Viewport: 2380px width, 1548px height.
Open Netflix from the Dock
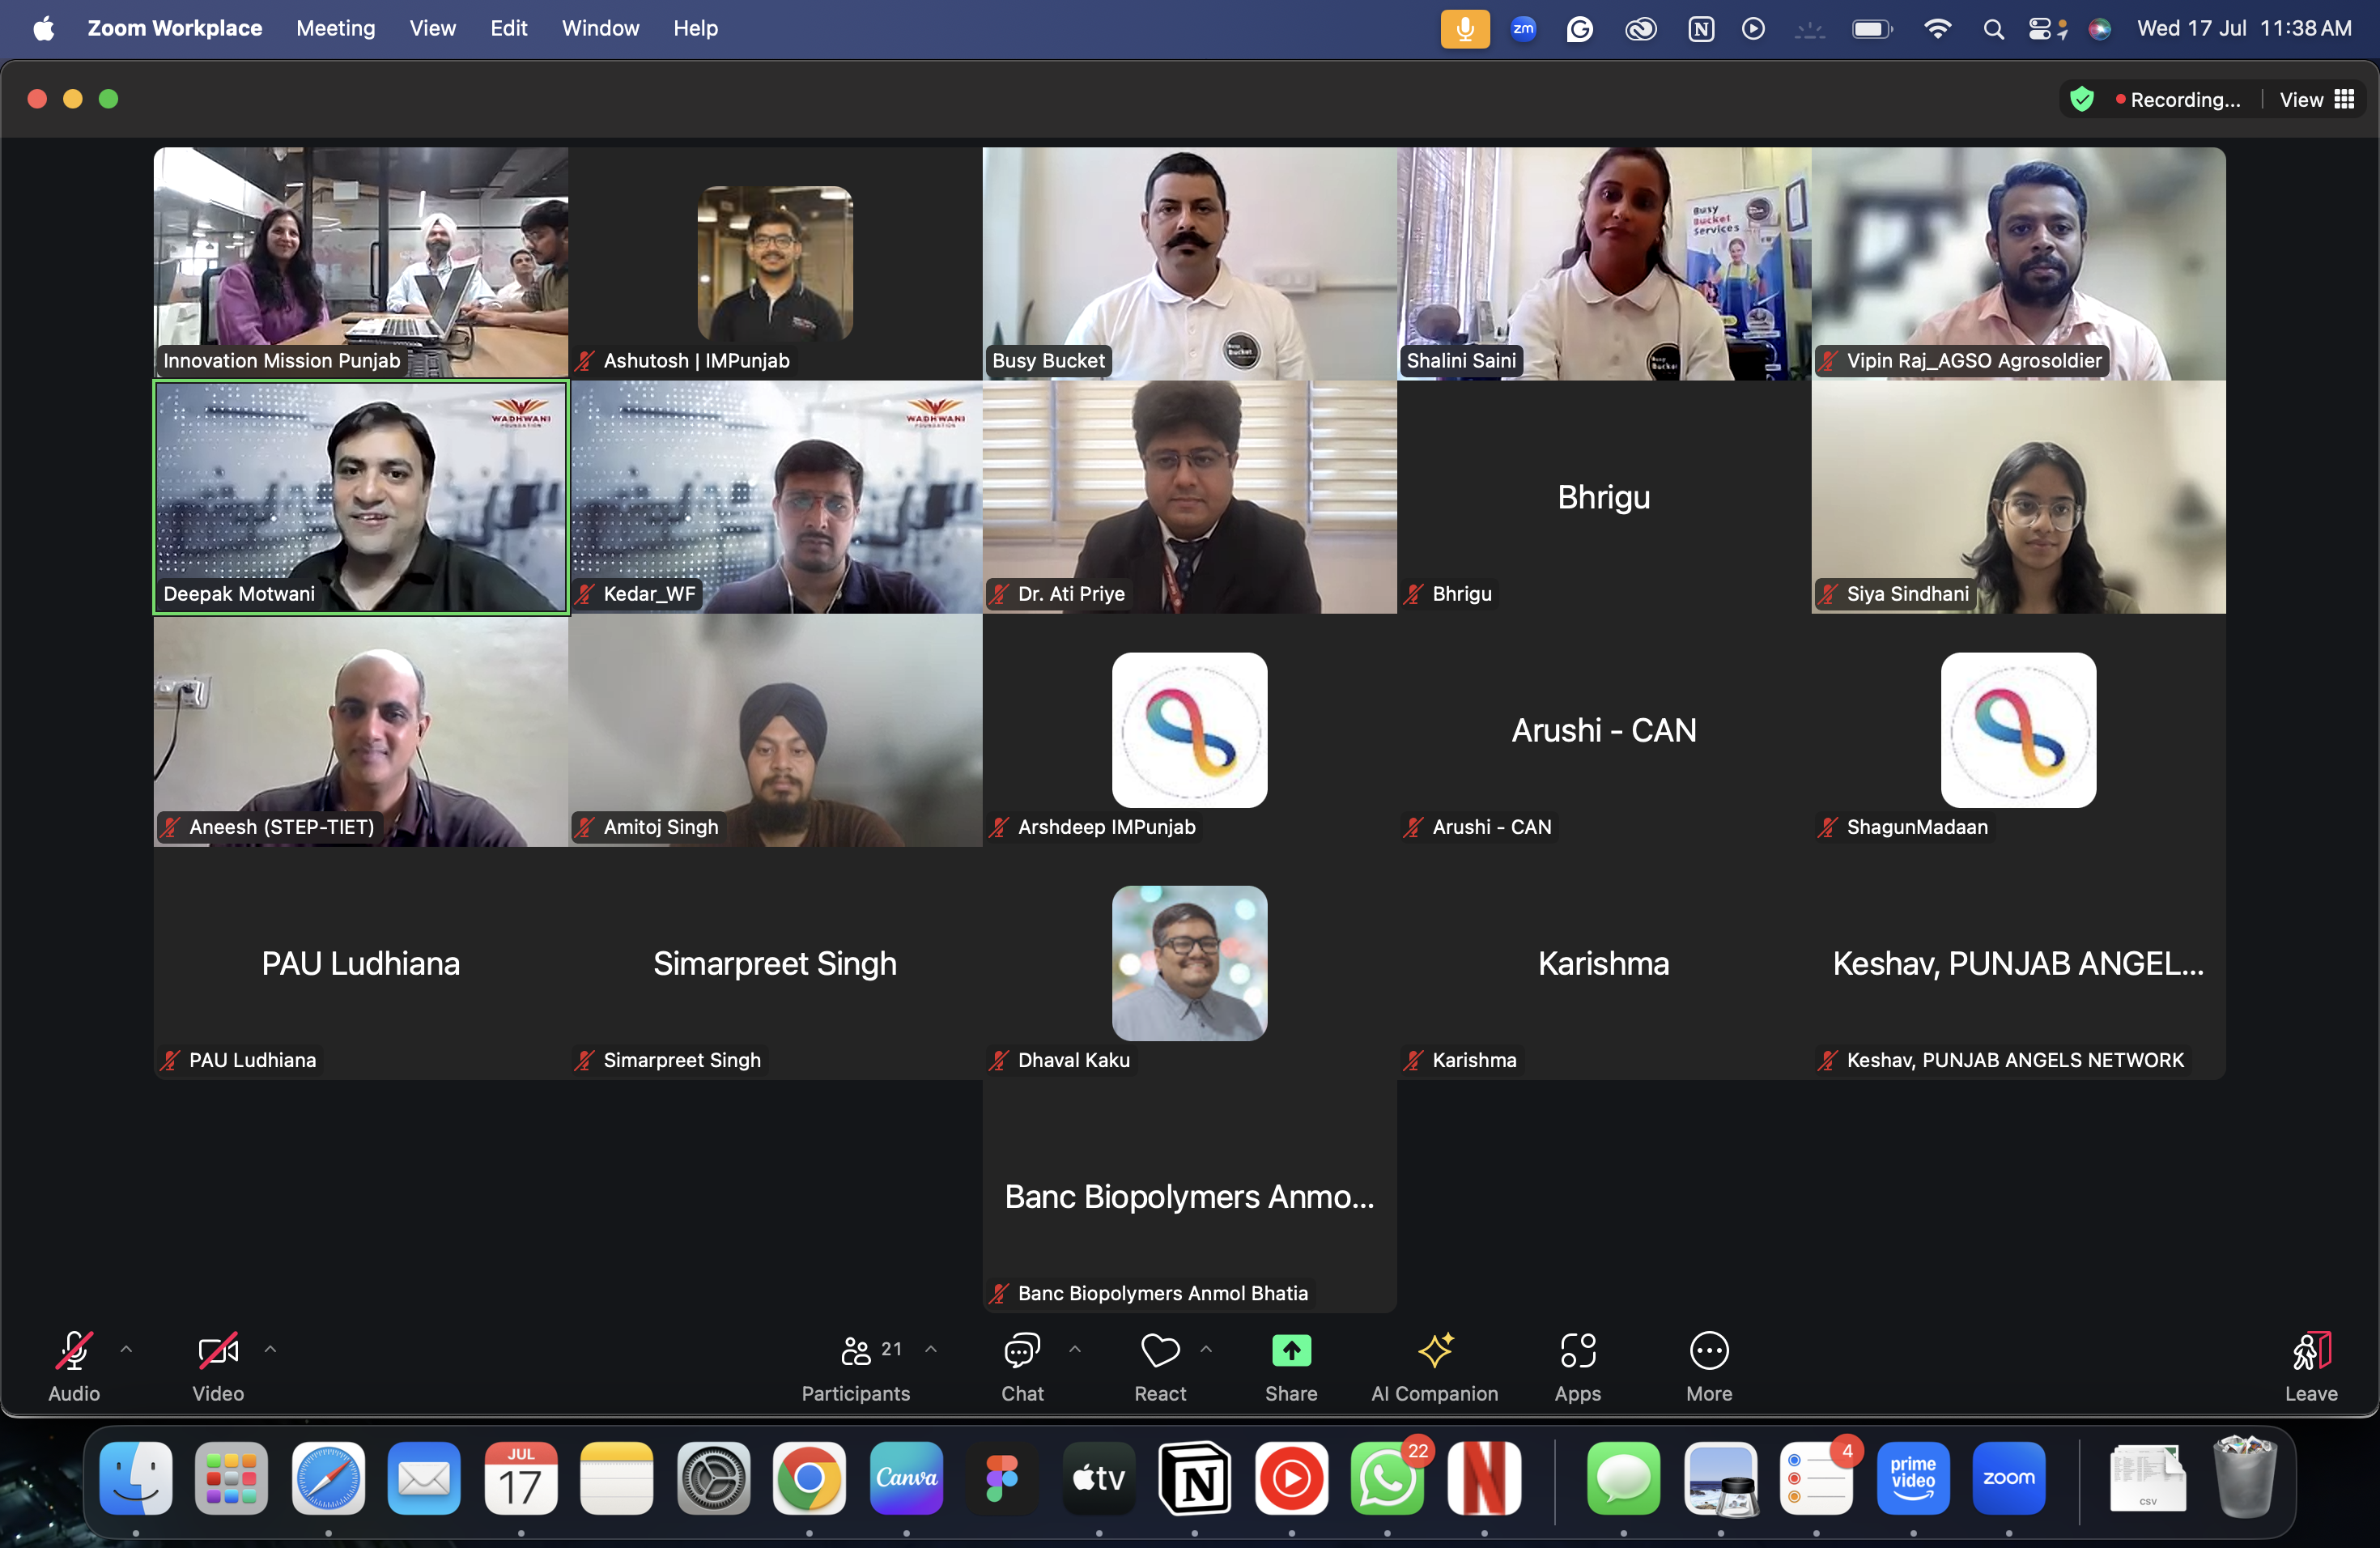click(1484, 1478)
